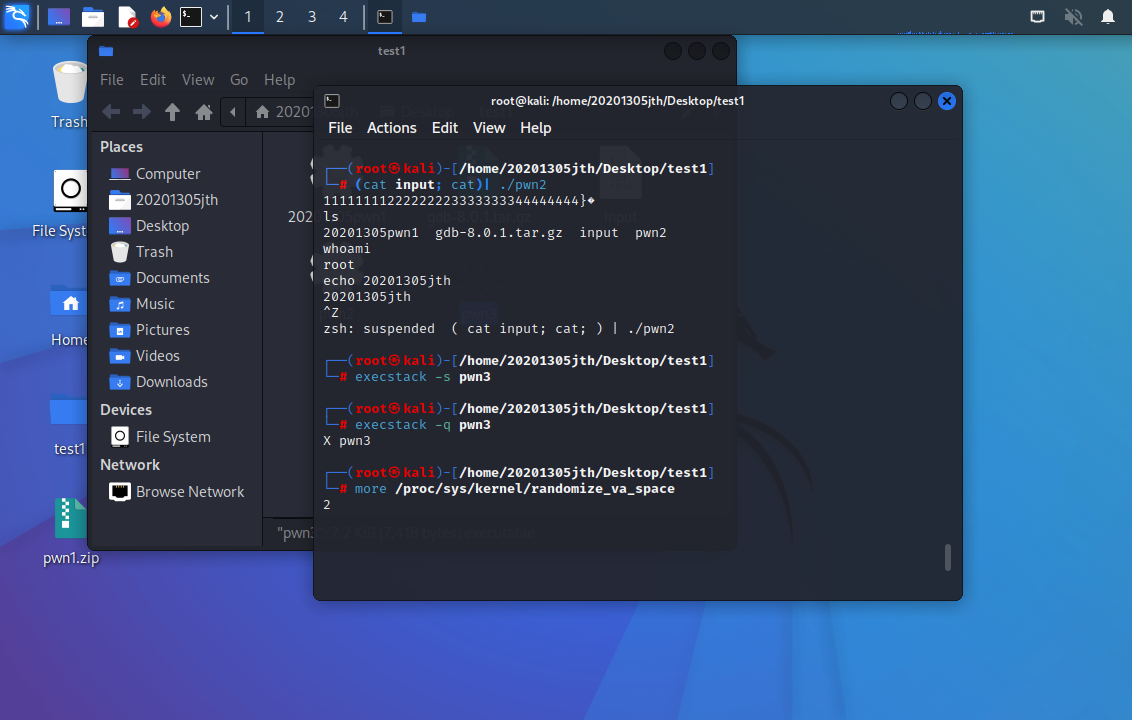Switch to workspace 1

pos(248,17)
